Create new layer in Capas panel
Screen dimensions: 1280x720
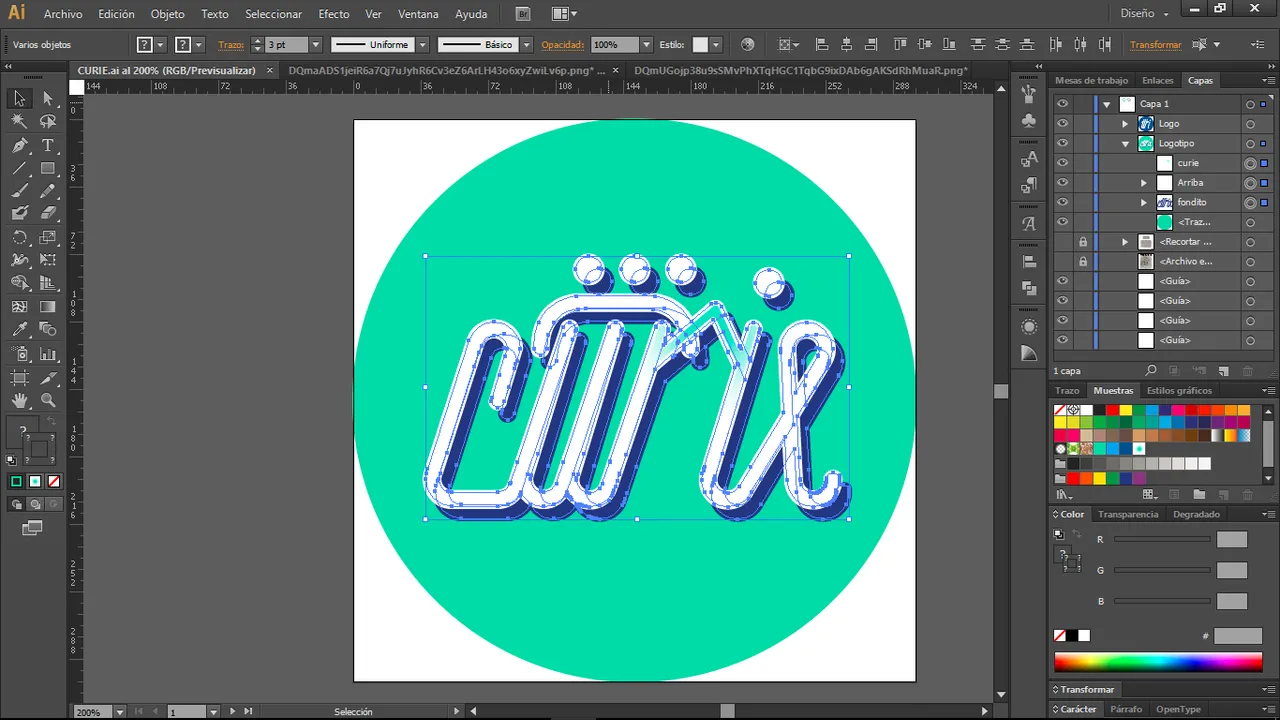coord(1222,370)
